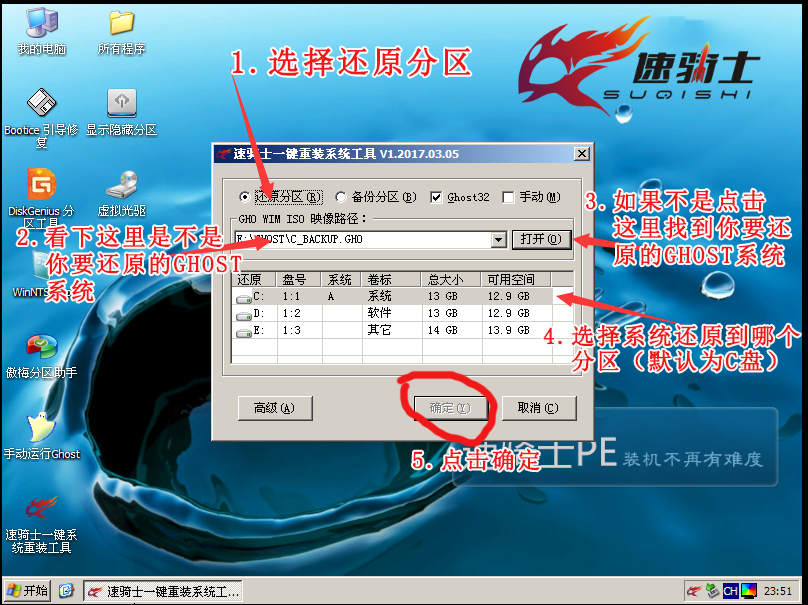Click the 速骑士 tray icon
Screen dimensions: 808x605
[695, 591]
